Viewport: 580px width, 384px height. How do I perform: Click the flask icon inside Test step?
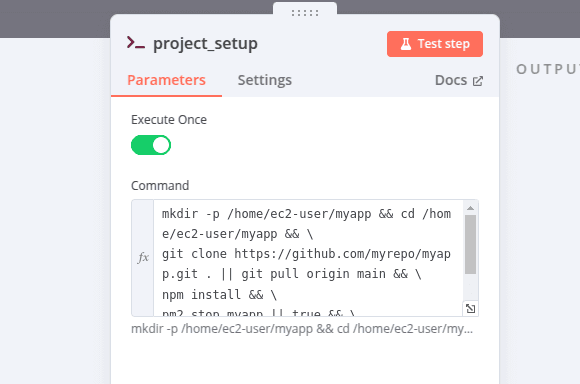(406, 44)
